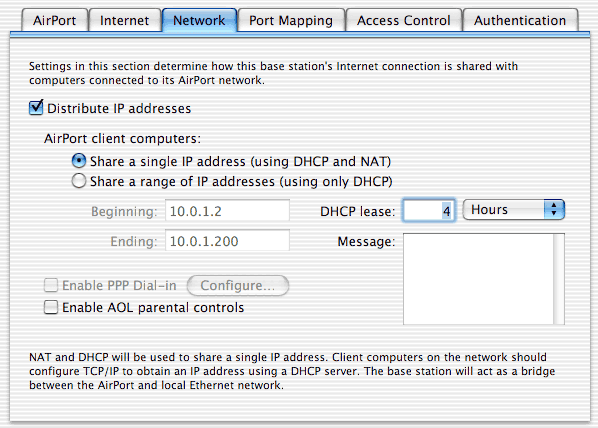Click the Configure... button
The width and height of the screenshot is (598, 428).
click(x=238, y=285)
